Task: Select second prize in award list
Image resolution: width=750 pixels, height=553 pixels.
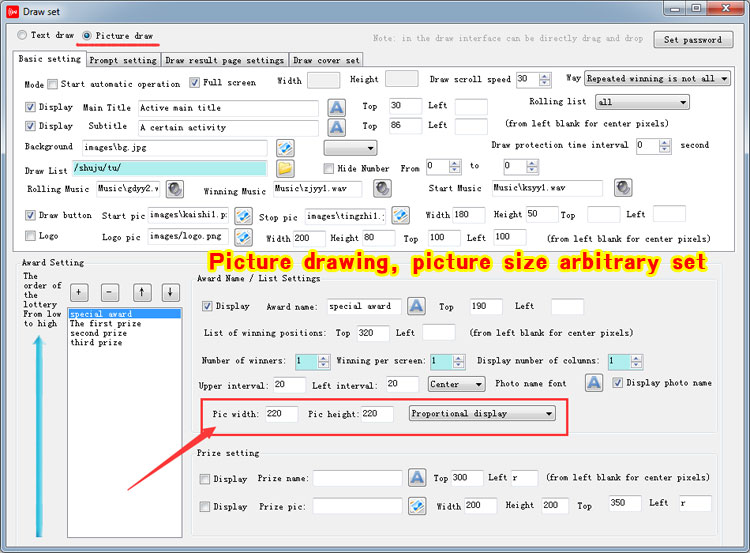Action: (x=98, y=333)
